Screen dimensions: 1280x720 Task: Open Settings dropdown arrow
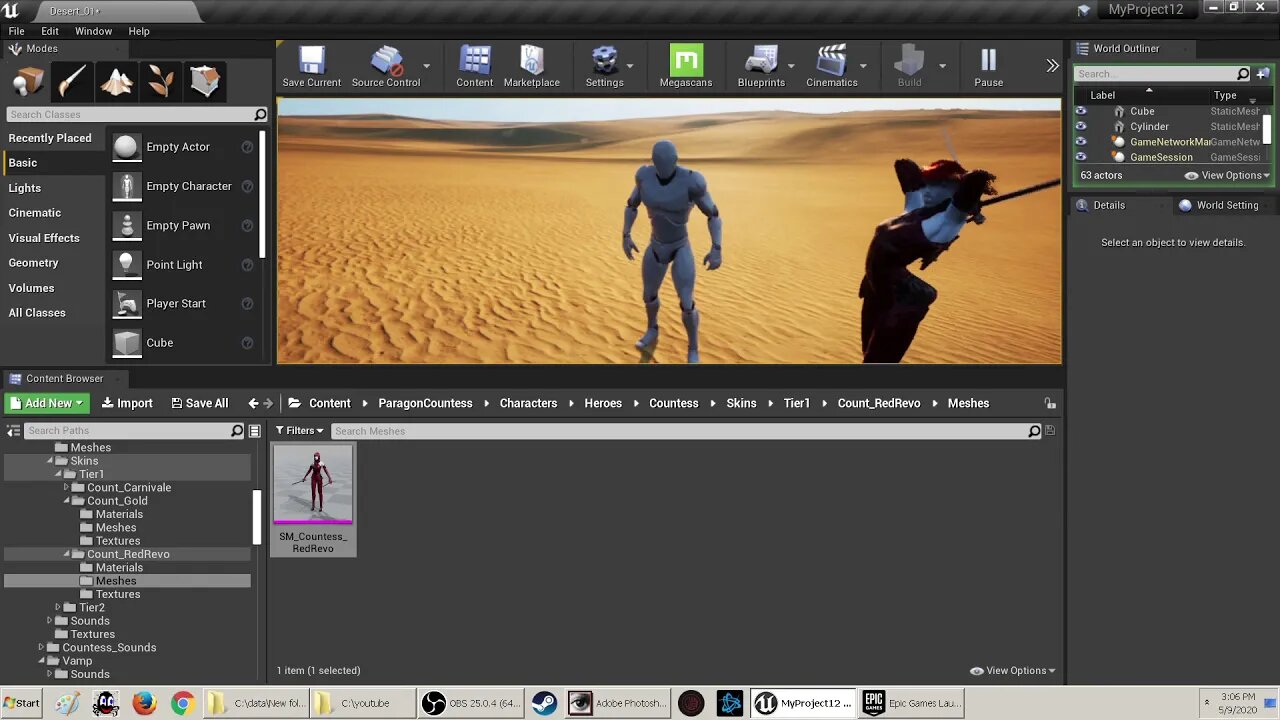pos(630,67)
